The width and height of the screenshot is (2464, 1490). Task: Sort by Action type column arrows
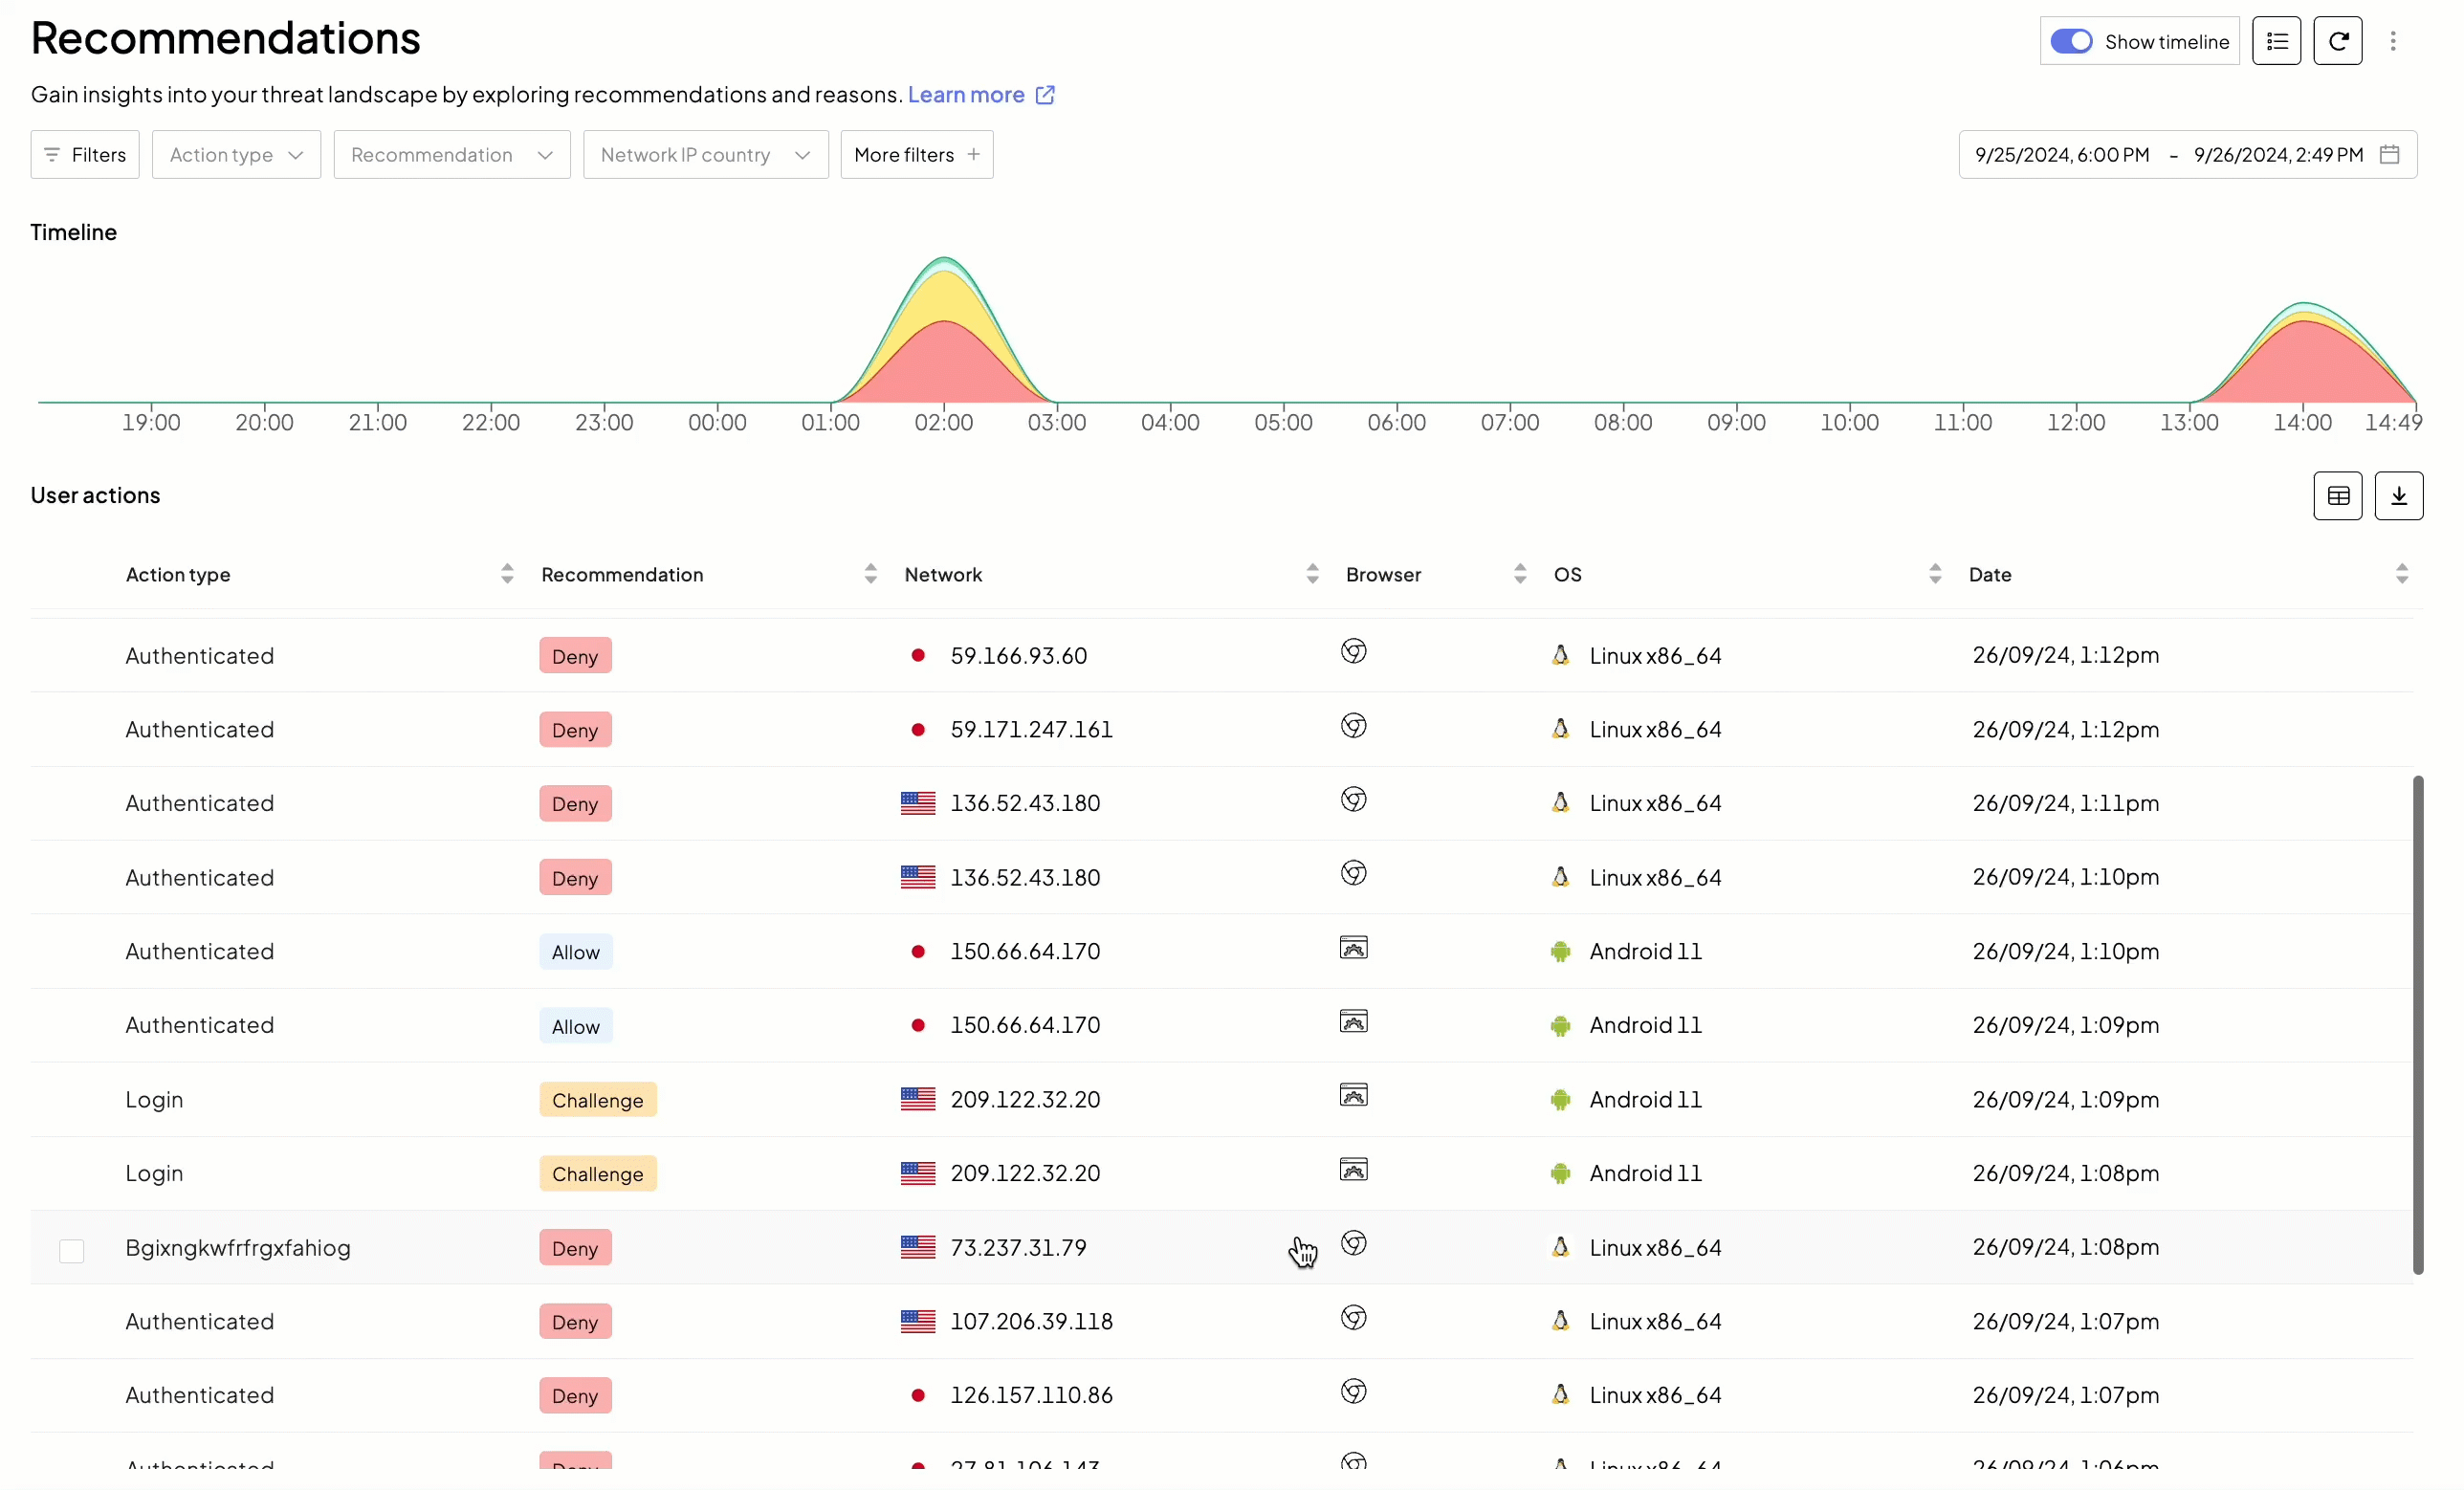coord(507,574)
